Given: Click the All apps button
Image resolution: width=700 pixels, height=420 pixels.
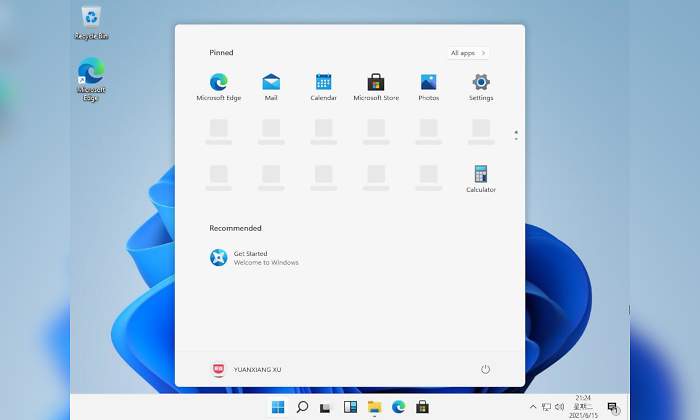Looking at the screenshot, I should click(468, 53).
